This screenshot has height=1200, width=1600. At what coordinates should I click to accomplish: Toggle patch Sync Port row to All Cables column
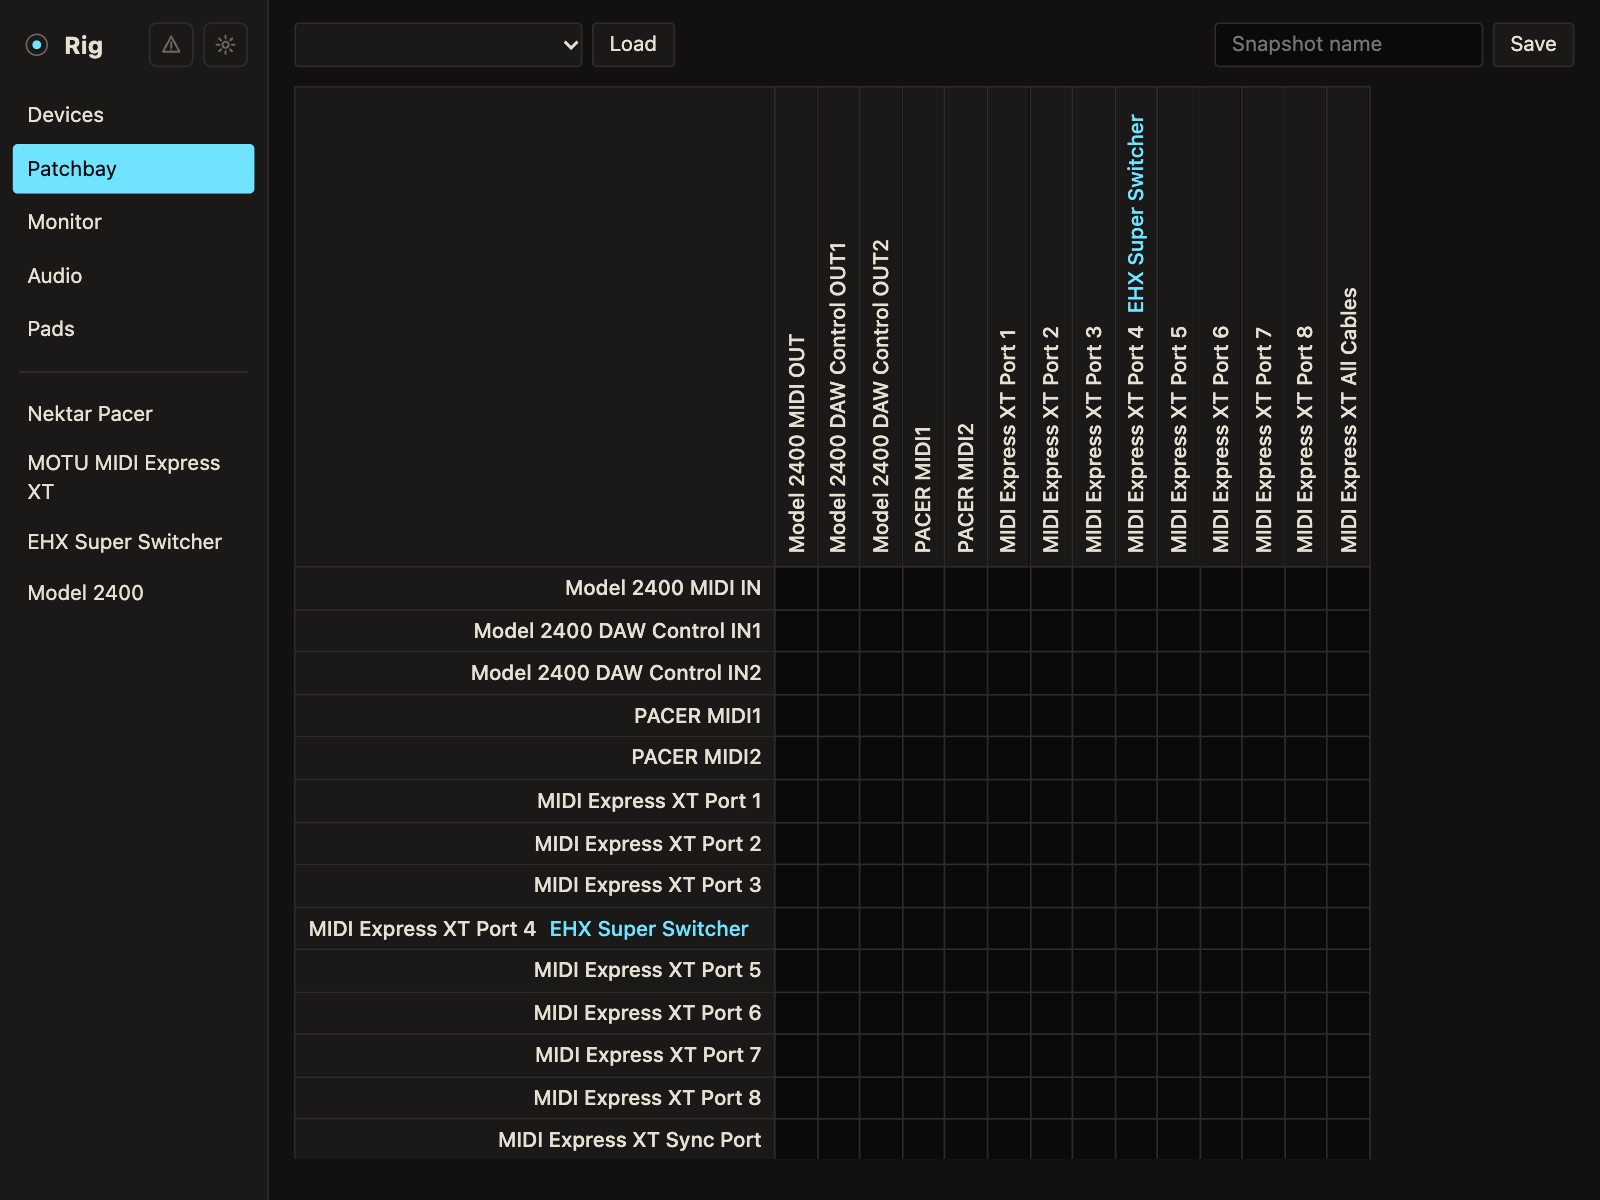[x=1349, y=1140]
